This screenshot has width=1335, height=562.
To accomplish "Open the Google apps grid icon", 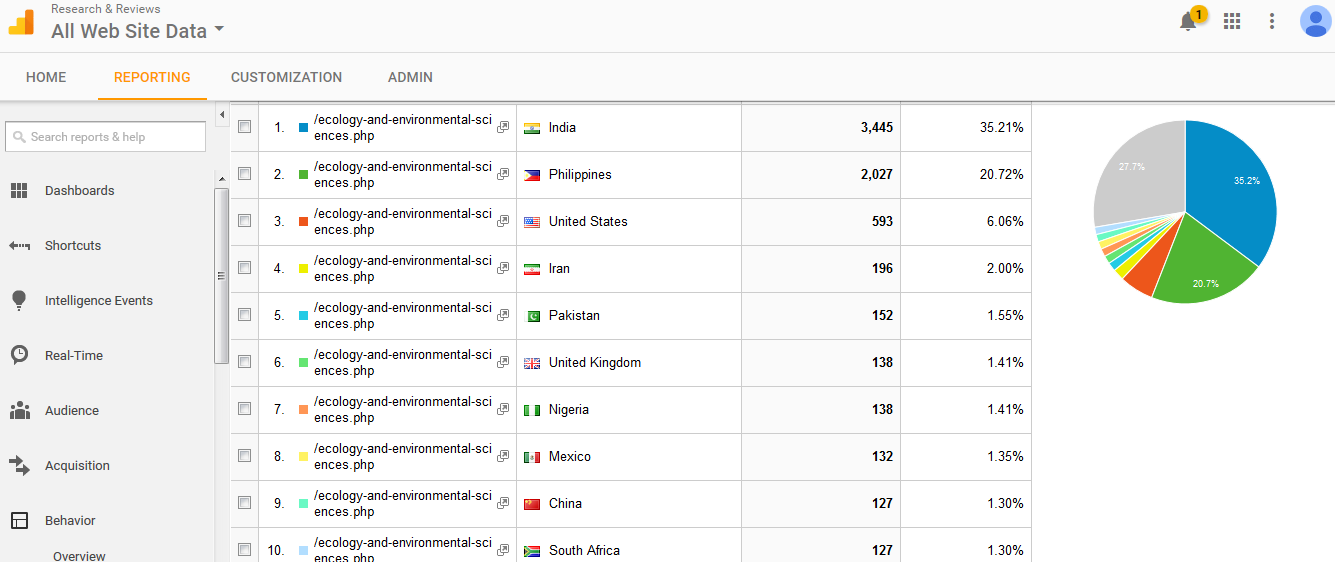I will pos(1232,21).
